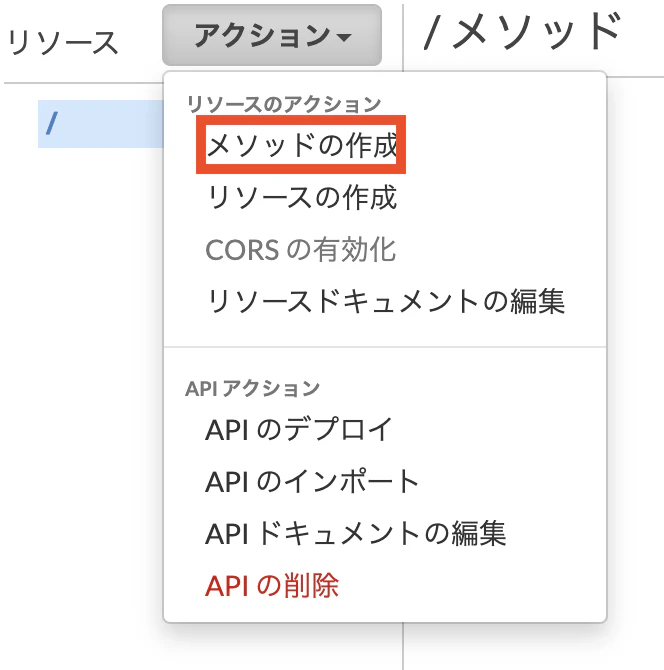This screenshot has width=664, height=670.
Task: Click the / メソッド page title
Action: [522, 32]
